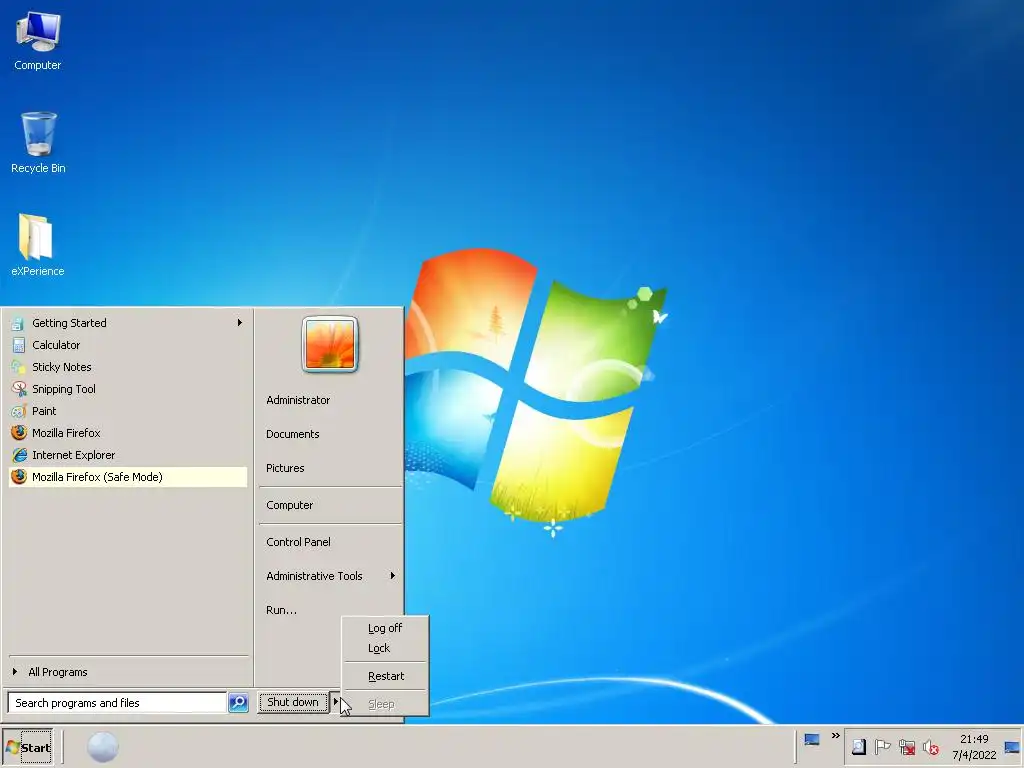
Task: Launch the Snipping Tool
Action: click(x=127, y=389)
